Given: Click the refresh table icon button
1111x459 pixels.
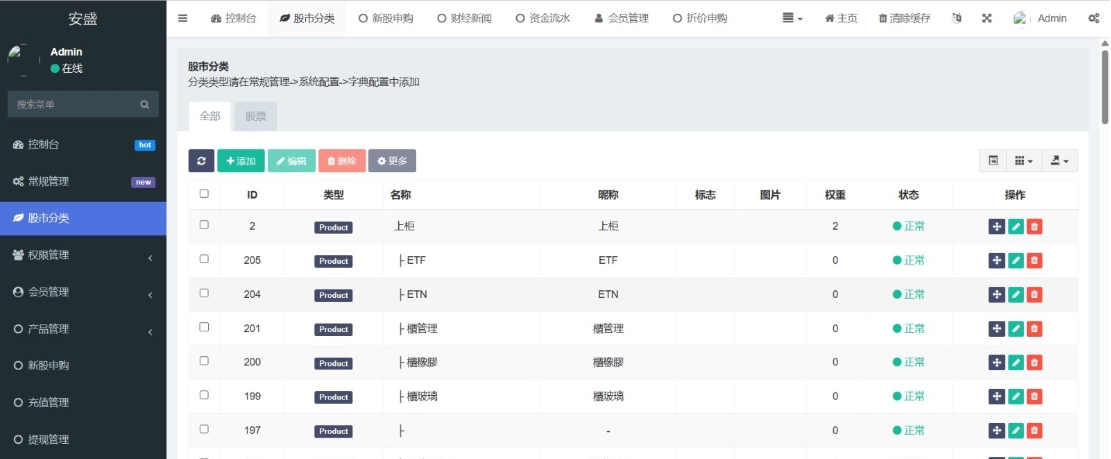Looking at the screenshot, I should [x=201, y=161].
